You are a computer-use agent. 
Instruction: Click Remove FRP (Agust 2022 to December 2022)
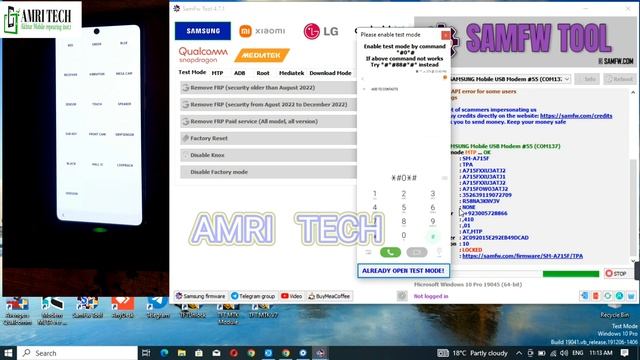coord(268,104)
